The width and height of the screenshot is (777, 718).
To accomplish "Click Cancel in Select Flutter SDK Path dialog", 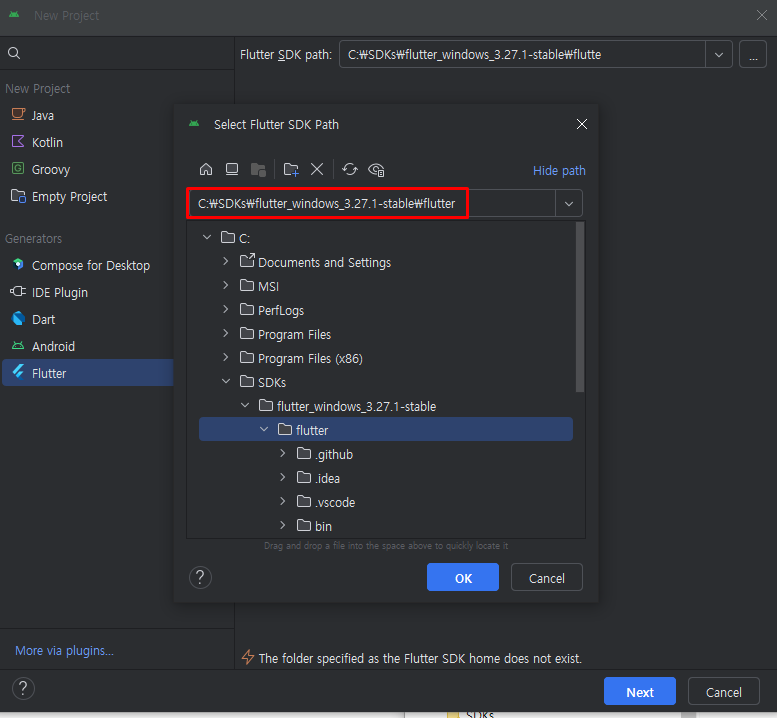I will tap(547, 578).
